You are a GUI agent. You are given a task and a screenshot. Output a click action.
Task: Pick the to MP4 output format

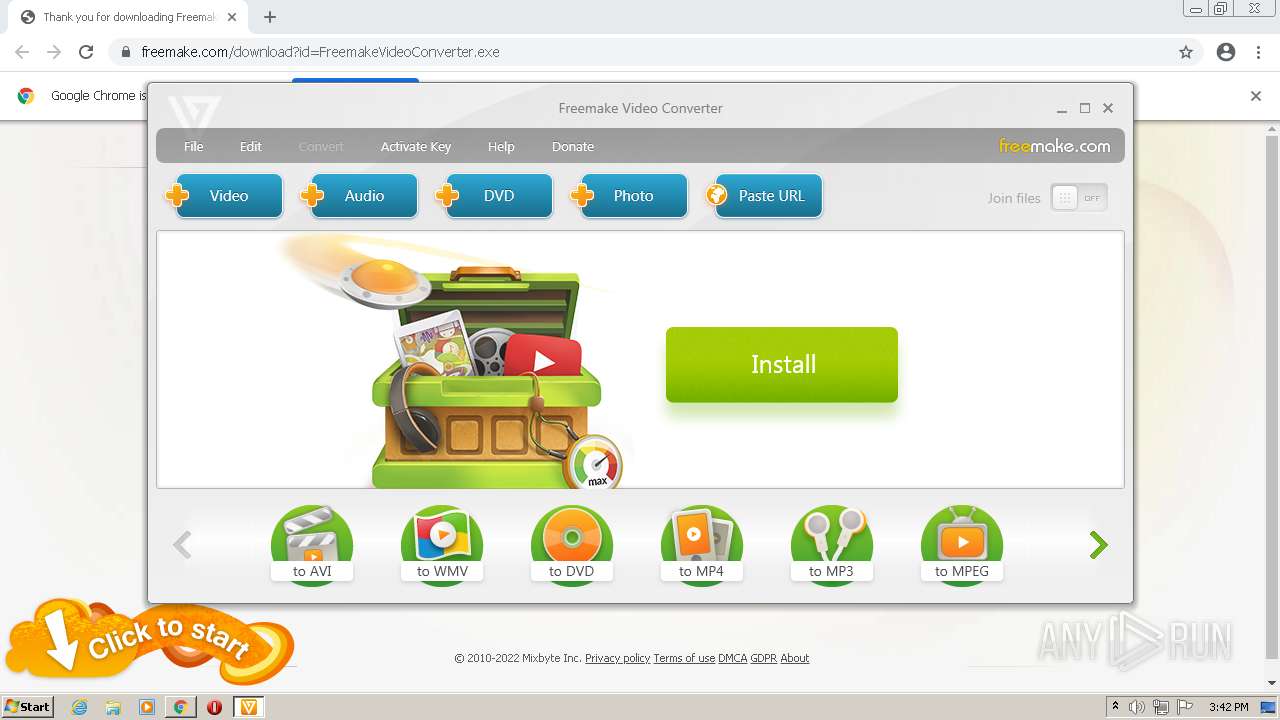coord(702,545)
